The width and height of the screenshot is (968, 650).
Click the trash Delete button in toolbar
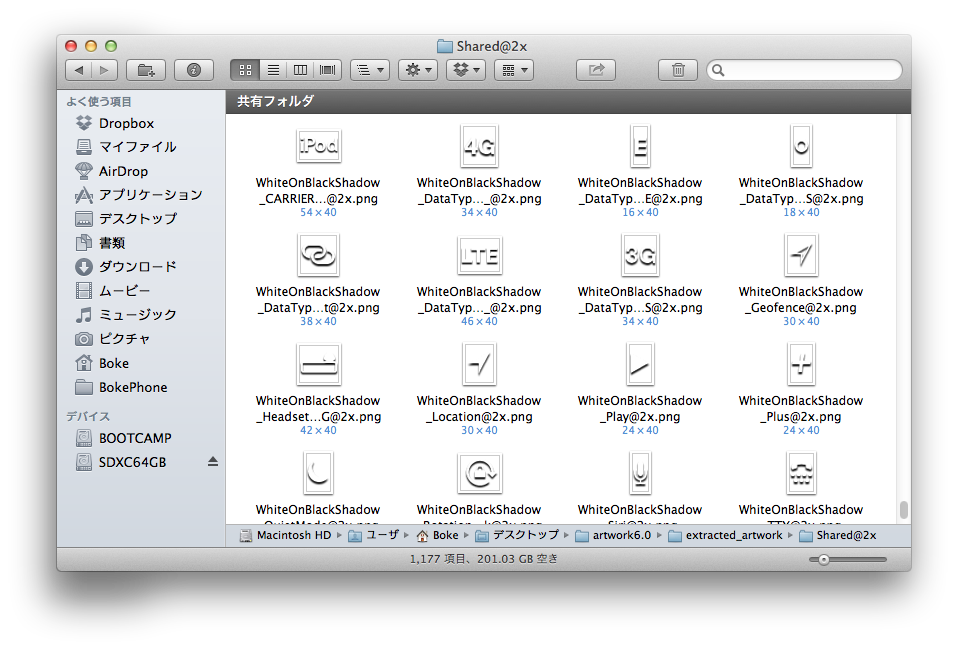coord(678,70)
